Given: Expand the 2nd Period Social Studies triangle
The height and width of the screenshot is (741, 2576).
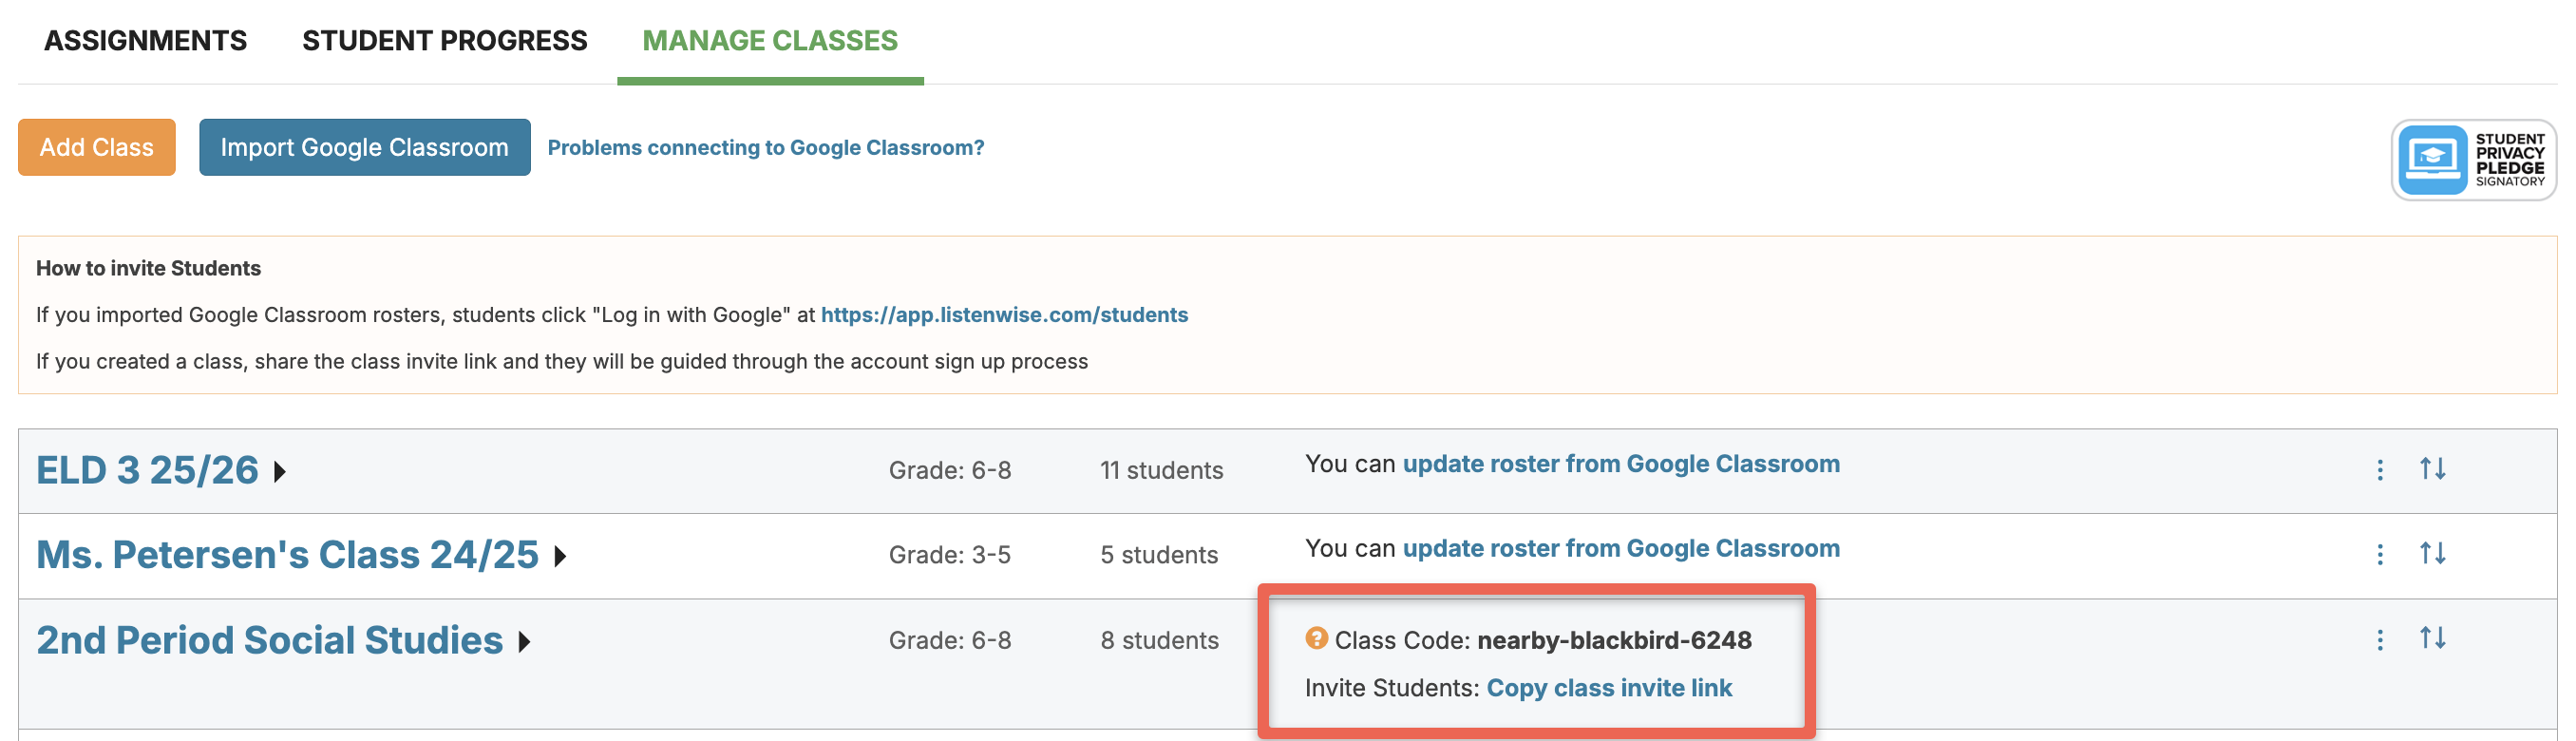Looking at the screenshot, I should [524, 642].
